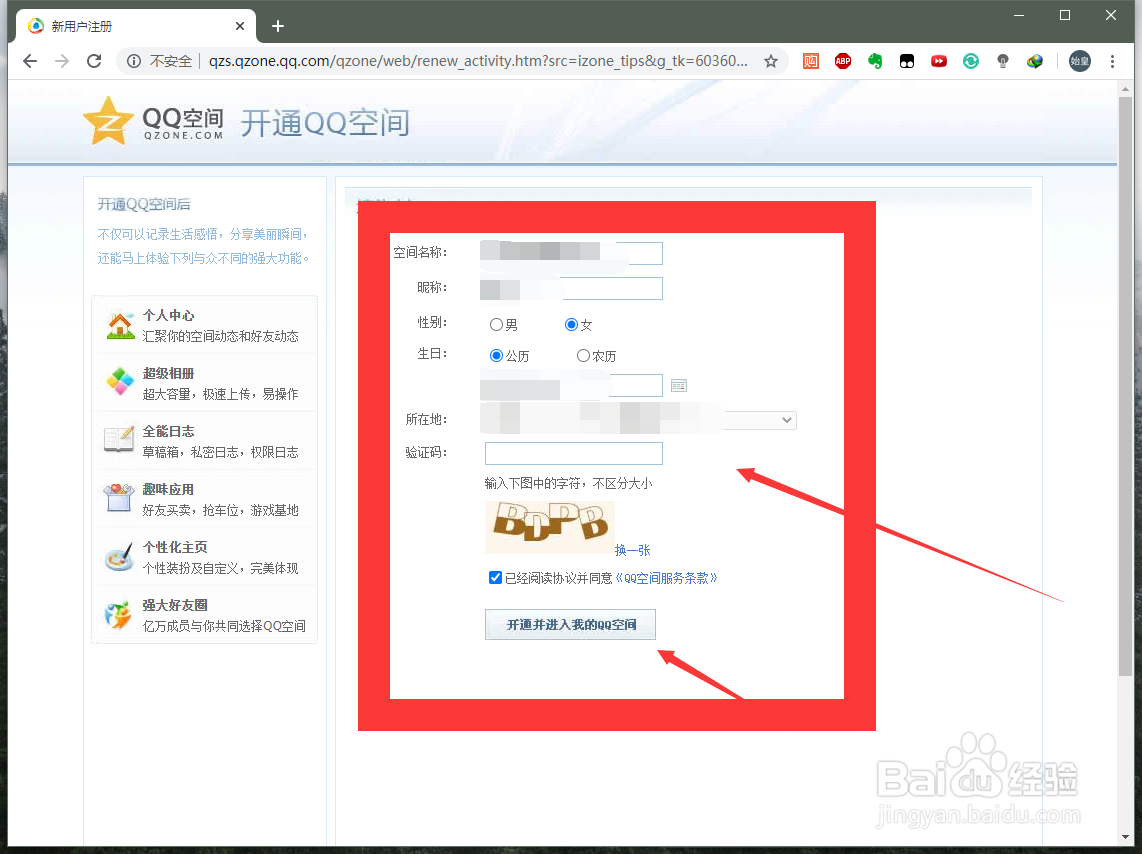Click the browser address bar URL

click(x=478, y=61)
